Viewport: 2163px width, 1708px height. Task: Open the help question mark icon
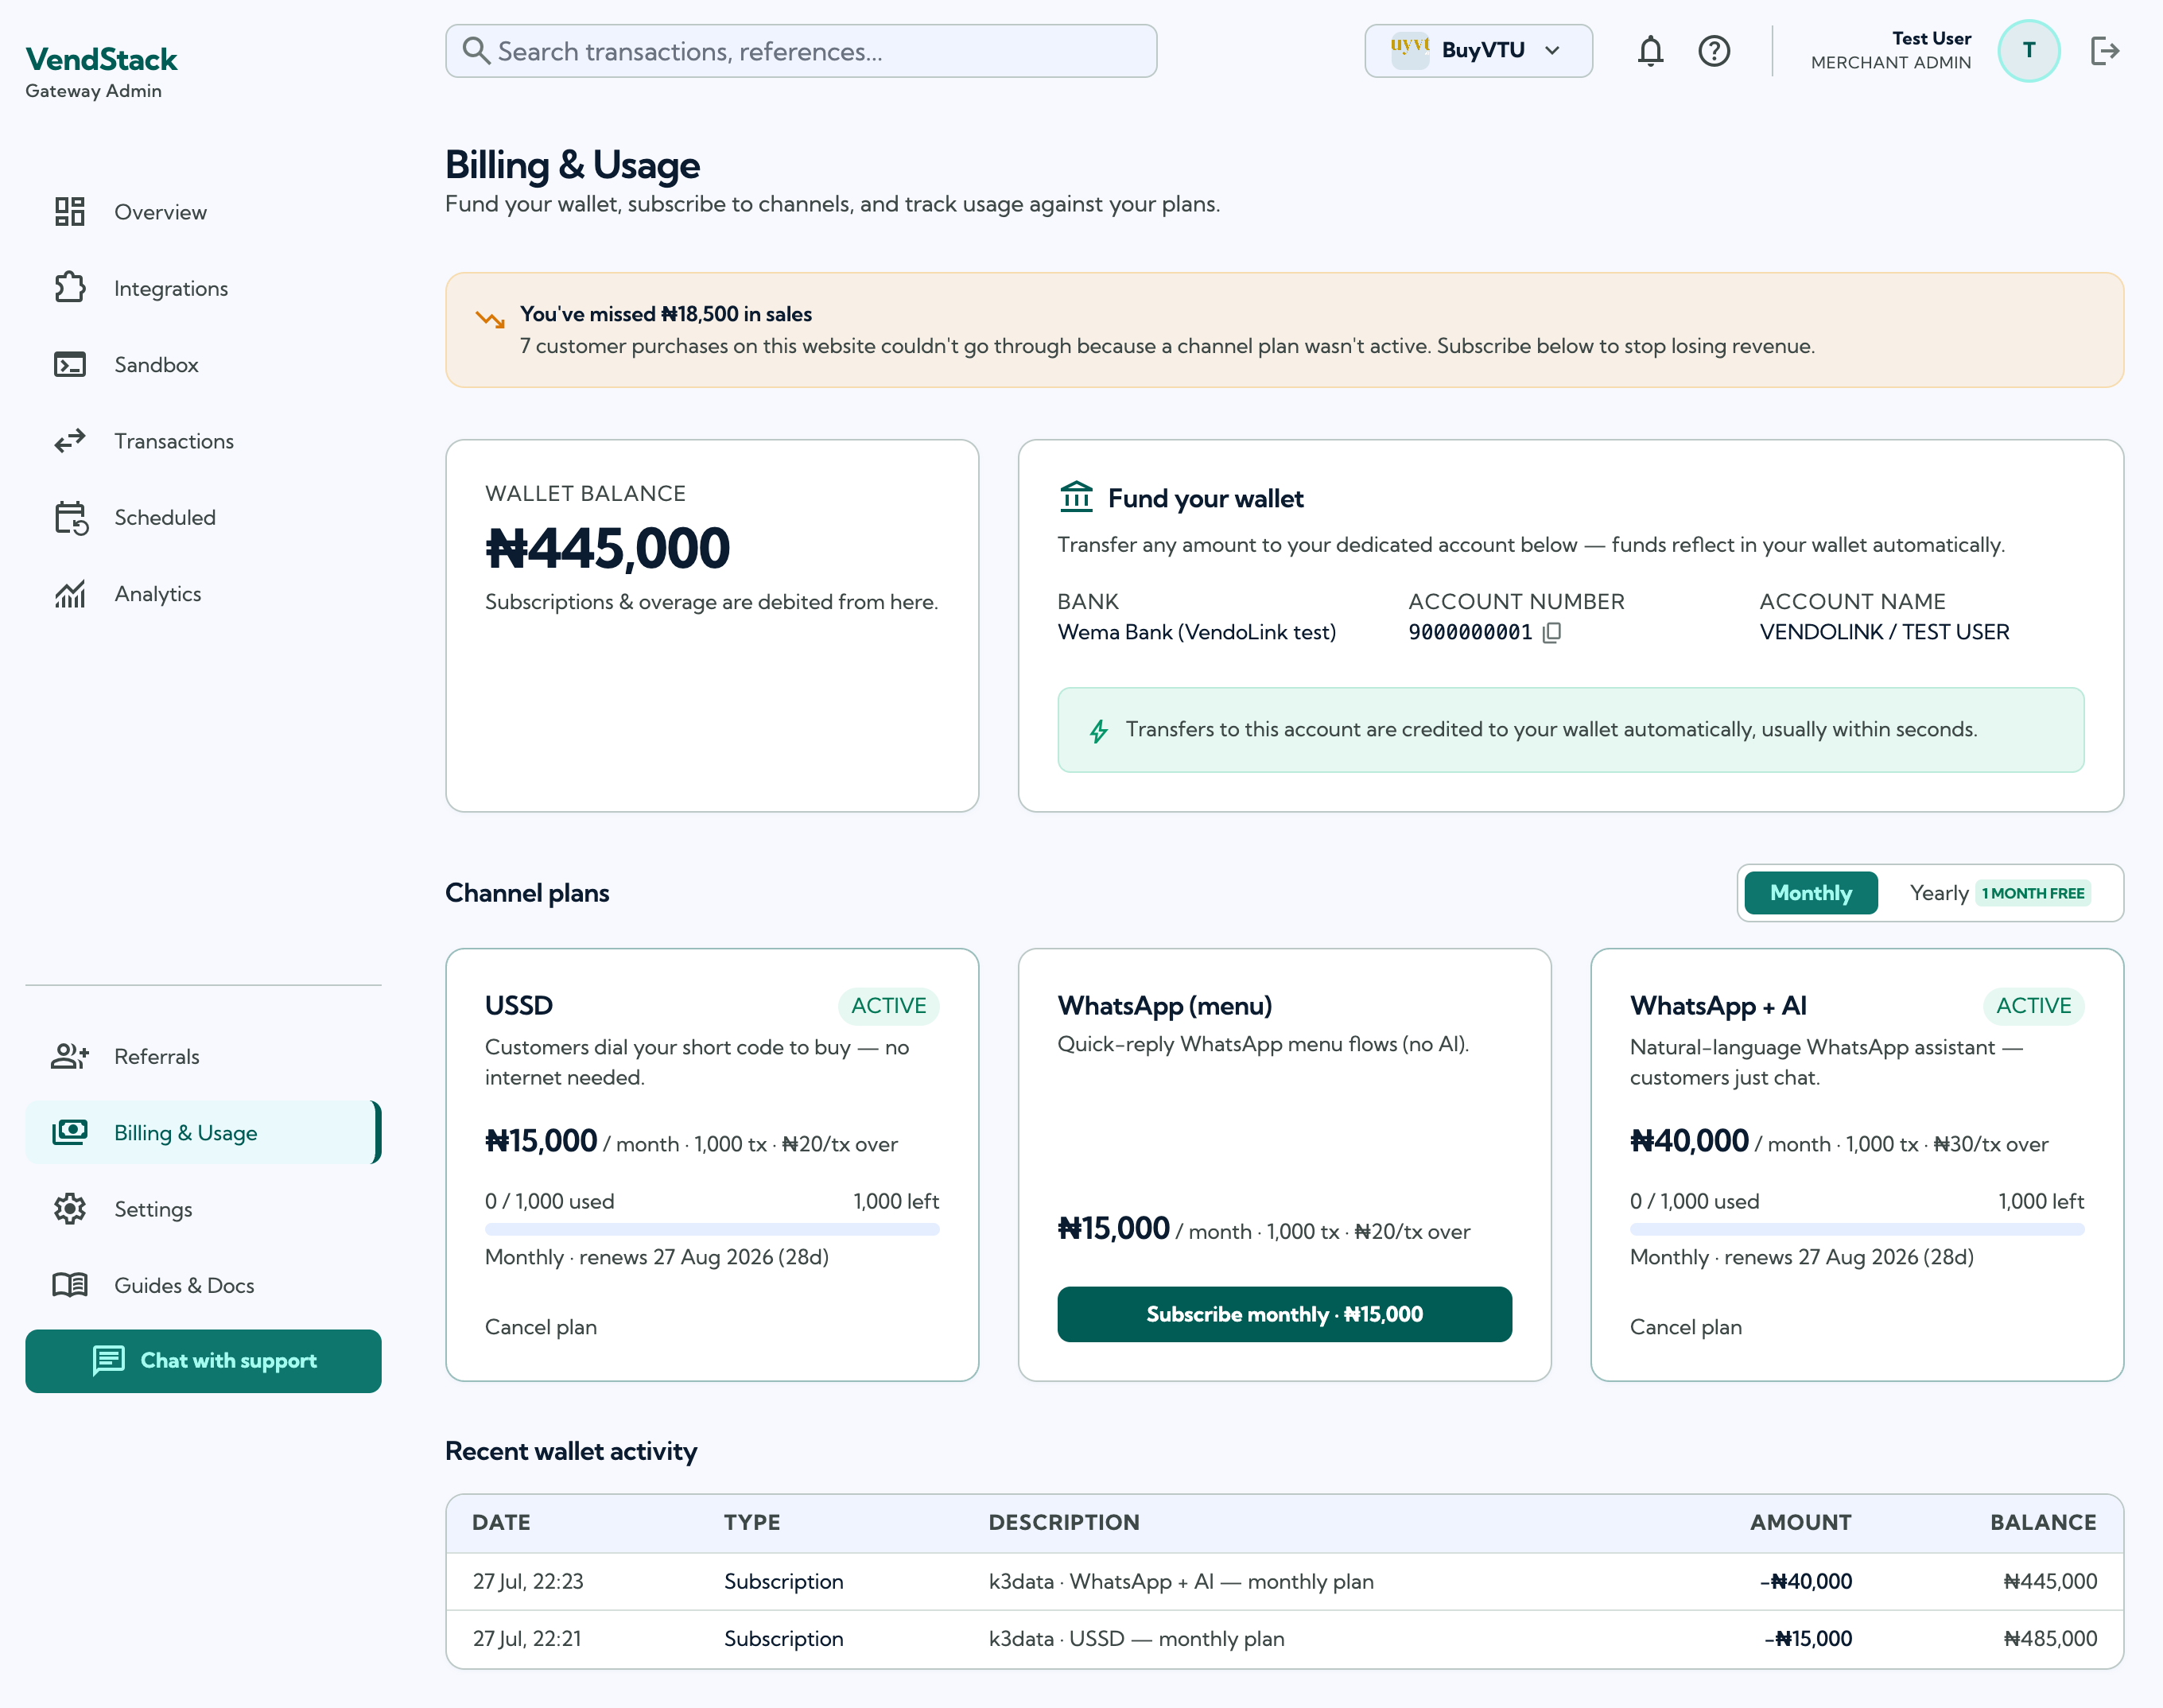[1714, 51]
